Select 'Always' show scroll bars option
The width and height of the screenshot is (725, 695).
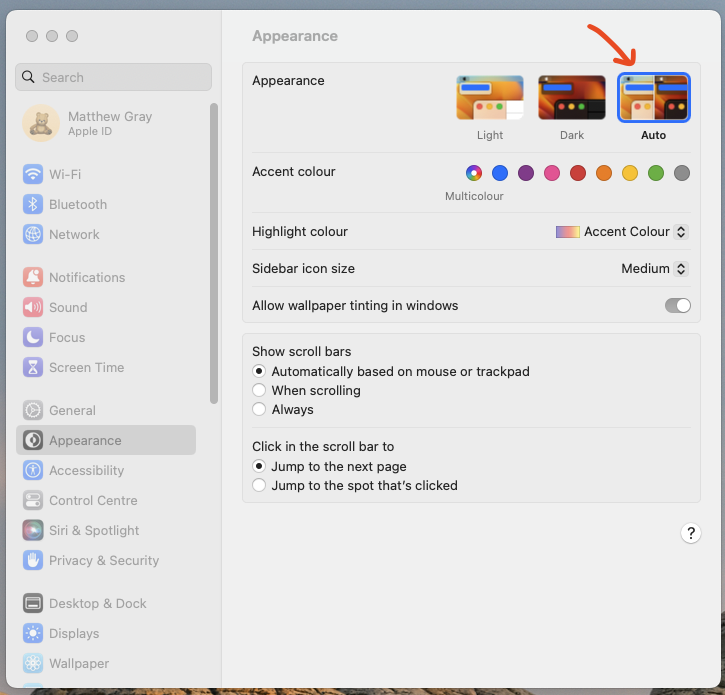tap(259, 409)
